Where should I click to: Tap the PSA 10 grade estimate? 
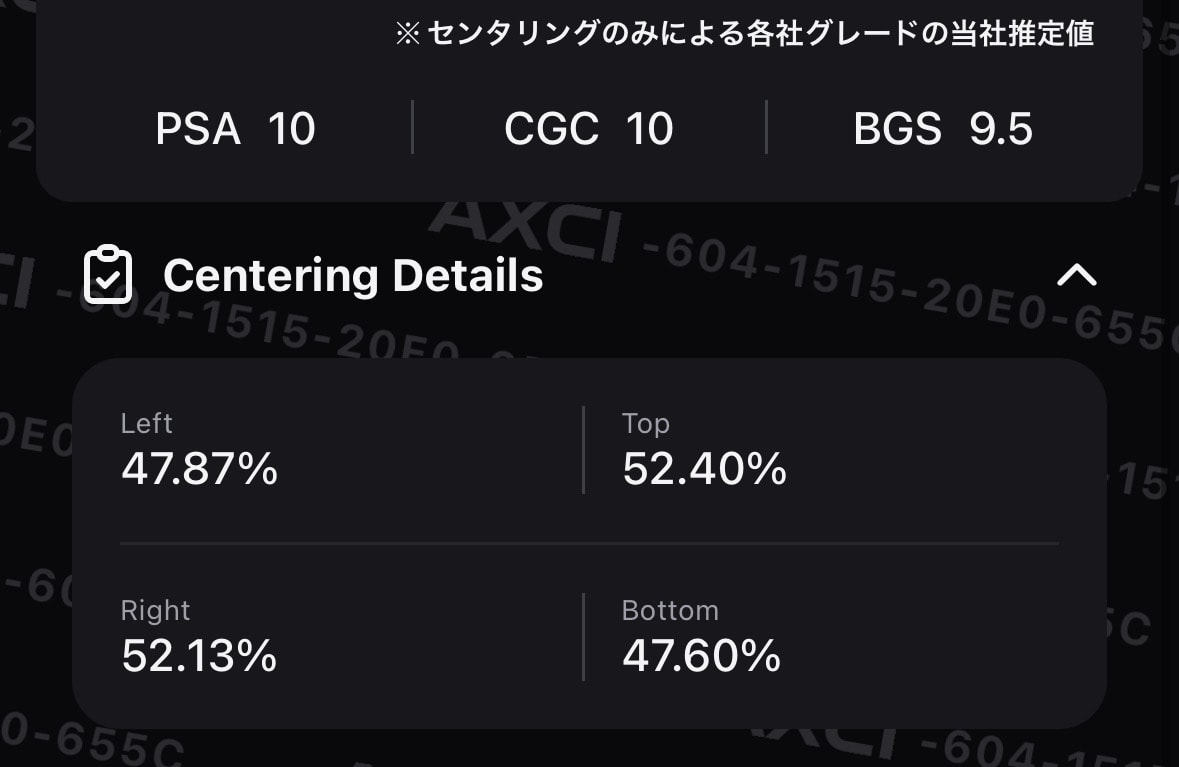click(235, 129)
